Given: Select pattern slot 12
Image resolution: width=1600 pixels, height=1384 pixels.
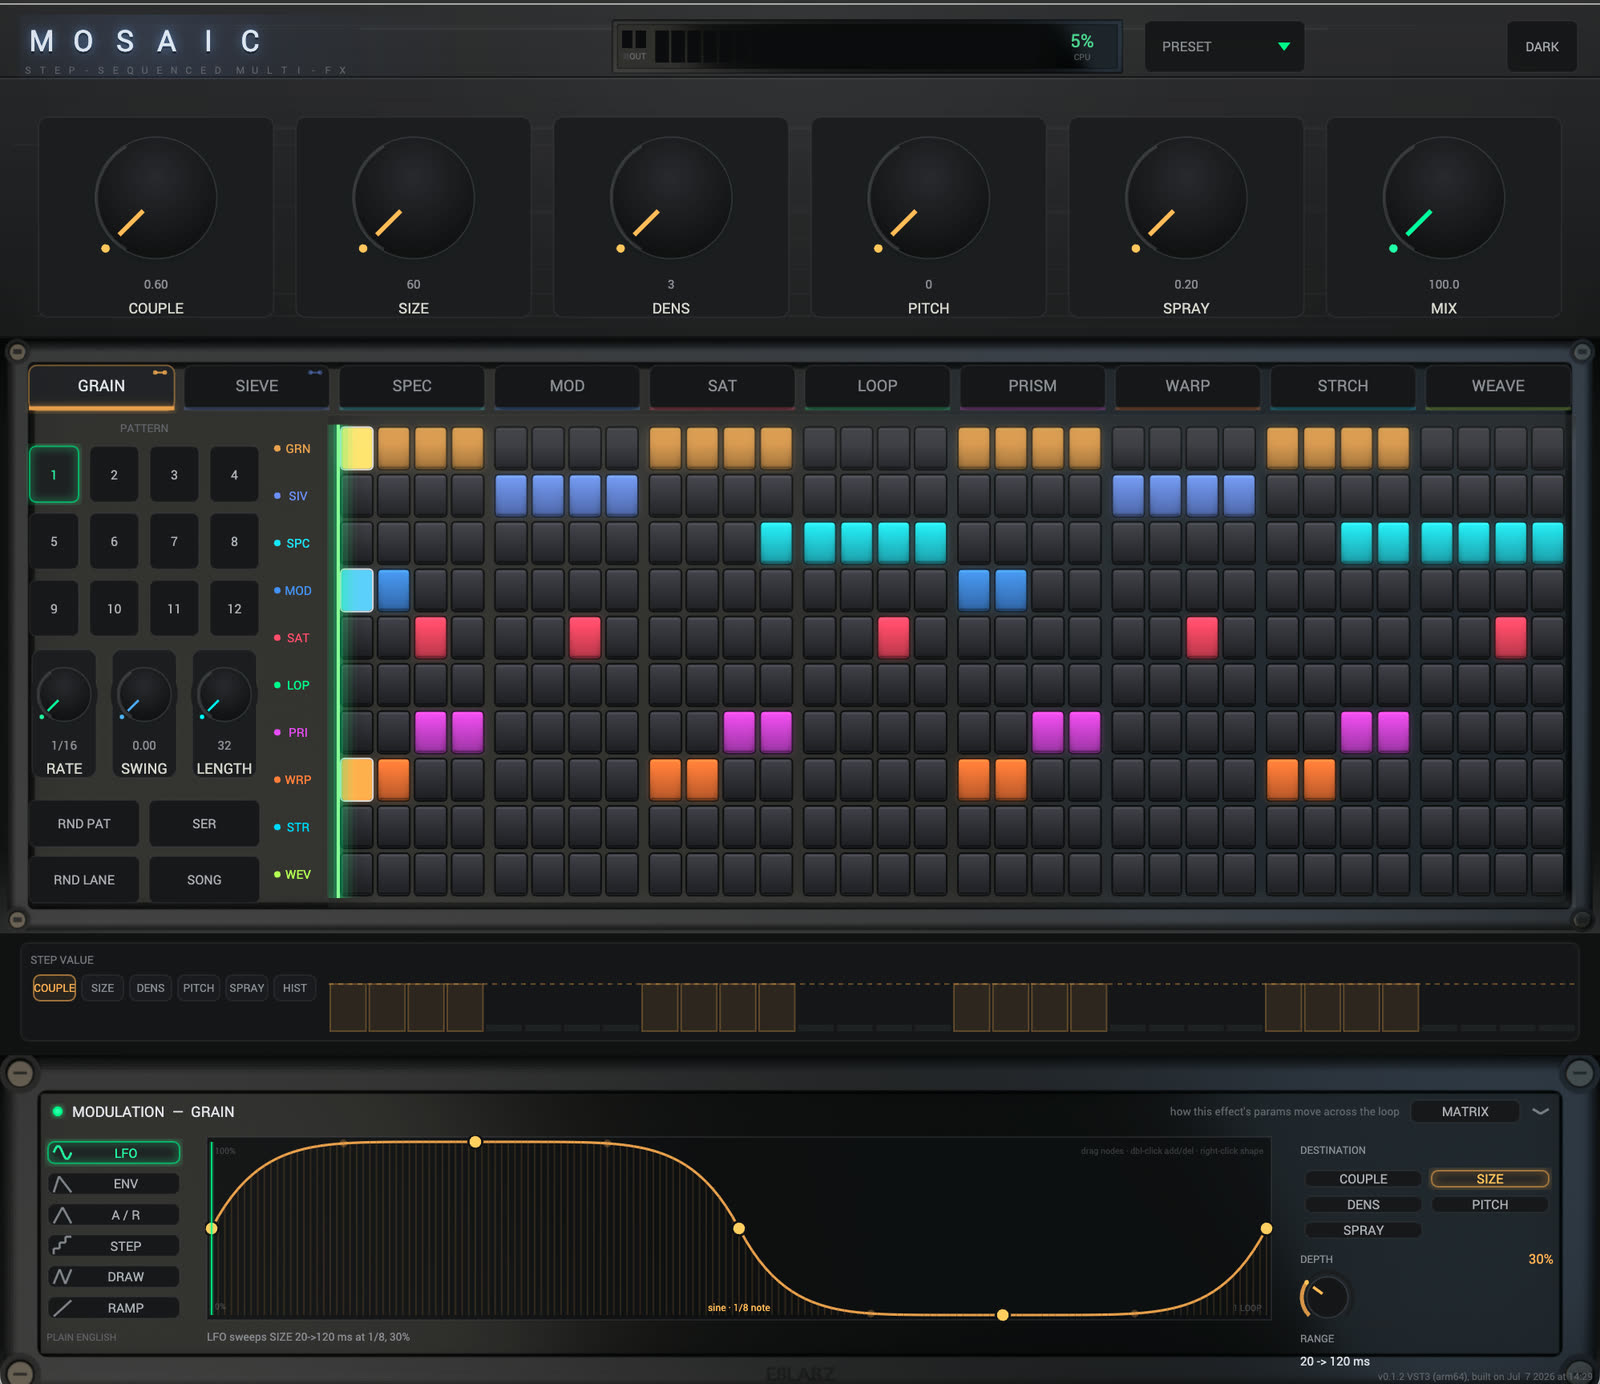Looking at the screenshot, I should tap(234, 608).
